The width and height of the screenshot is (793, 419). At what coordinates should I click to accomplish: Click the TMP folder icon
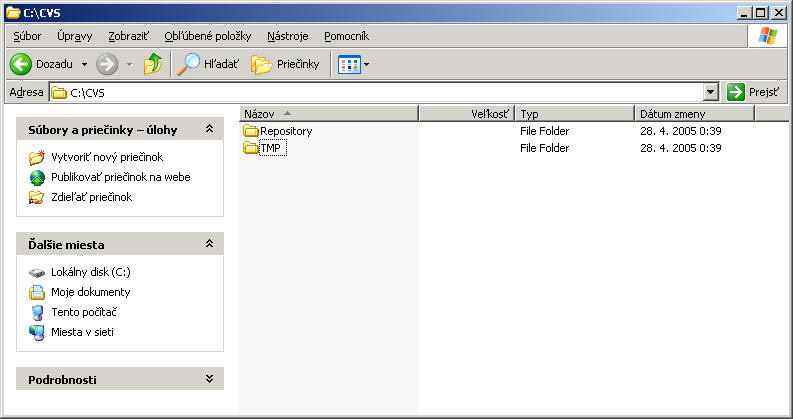pos(251,148)
